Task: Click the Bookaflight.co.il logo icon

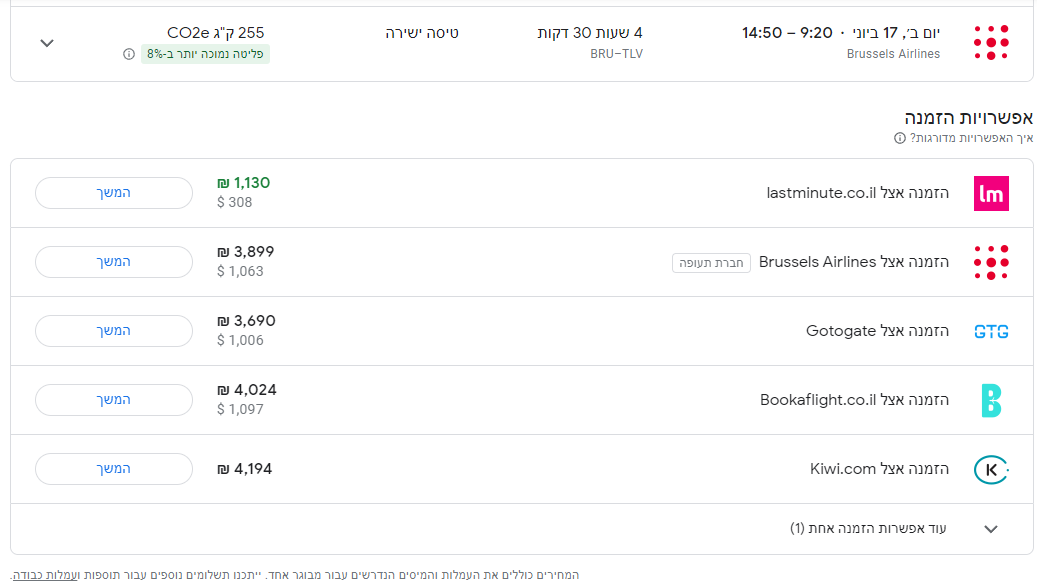Action: (990, 400)
